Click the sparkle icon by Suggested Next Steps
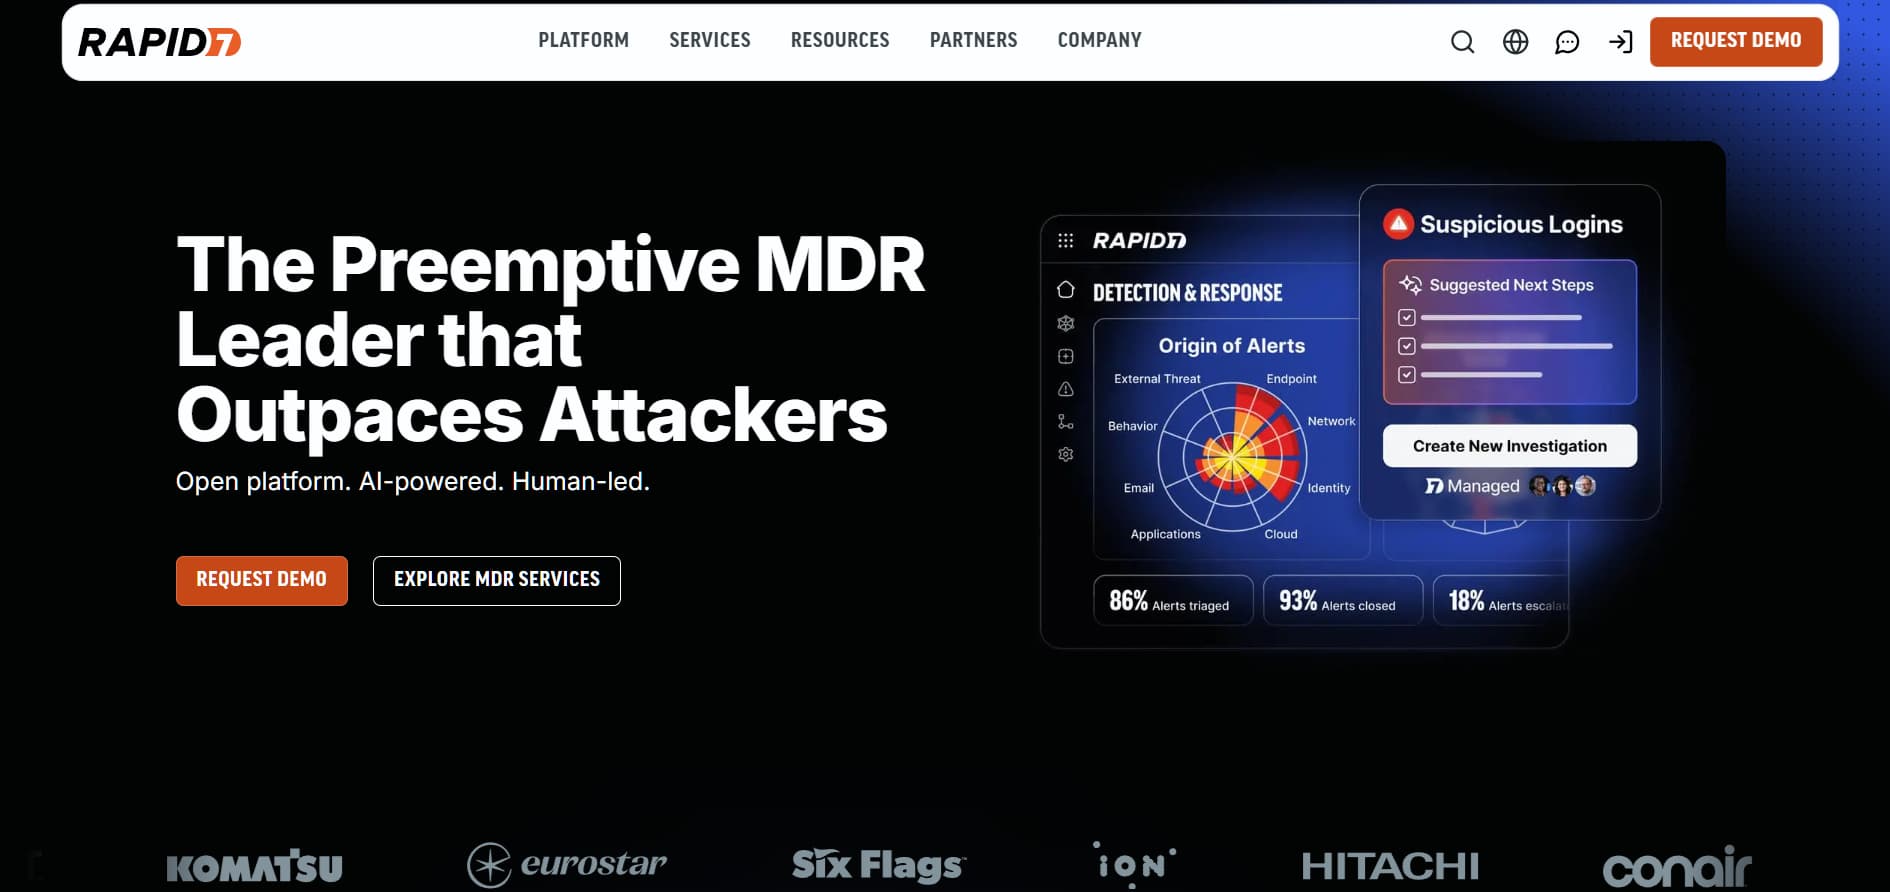The height and width of the screenshot is (892, 1890). (x=1410, y=285)
